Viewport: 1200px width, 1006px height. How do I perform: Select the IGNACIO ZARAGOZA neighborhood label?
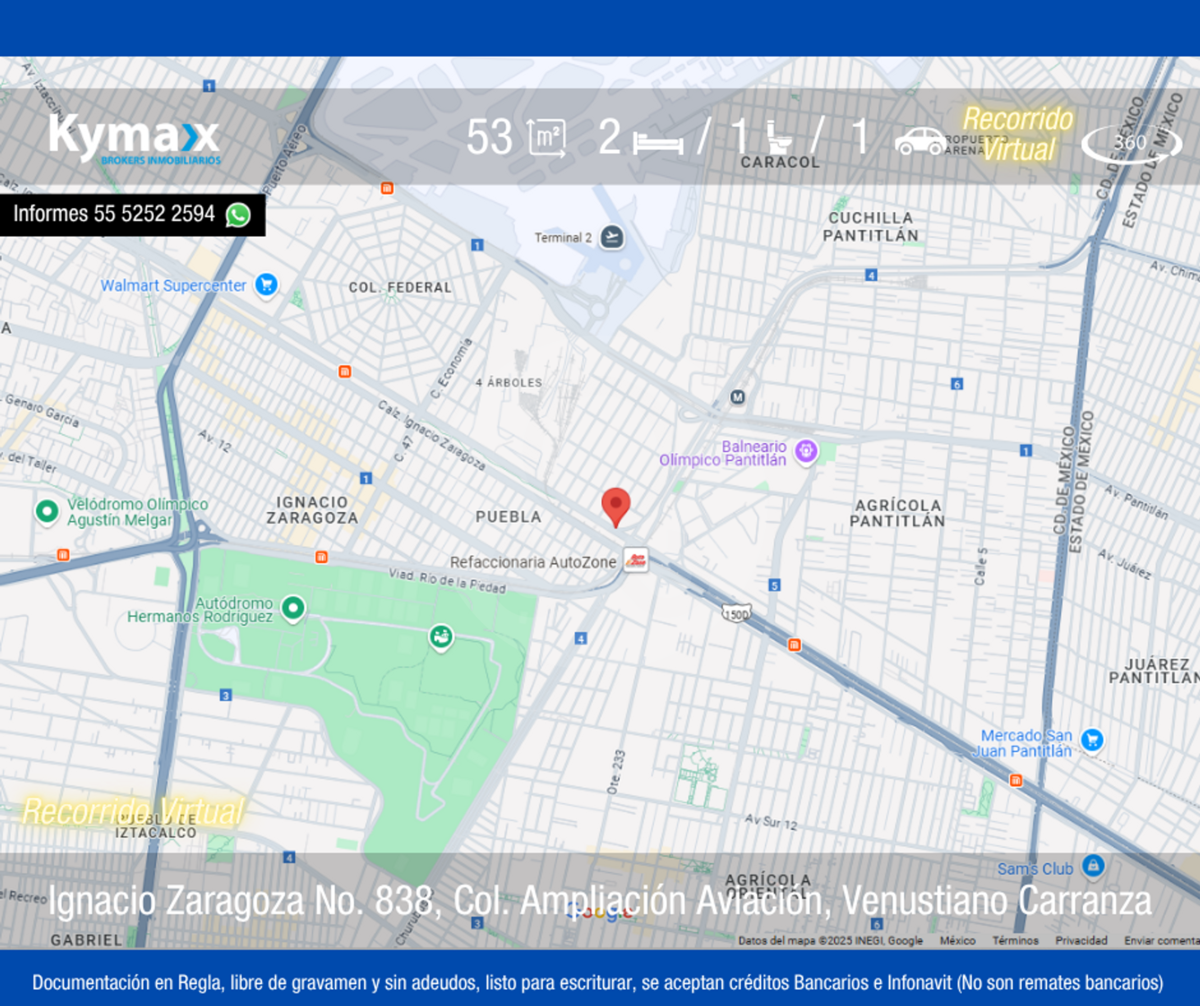(x=312, y=510)
